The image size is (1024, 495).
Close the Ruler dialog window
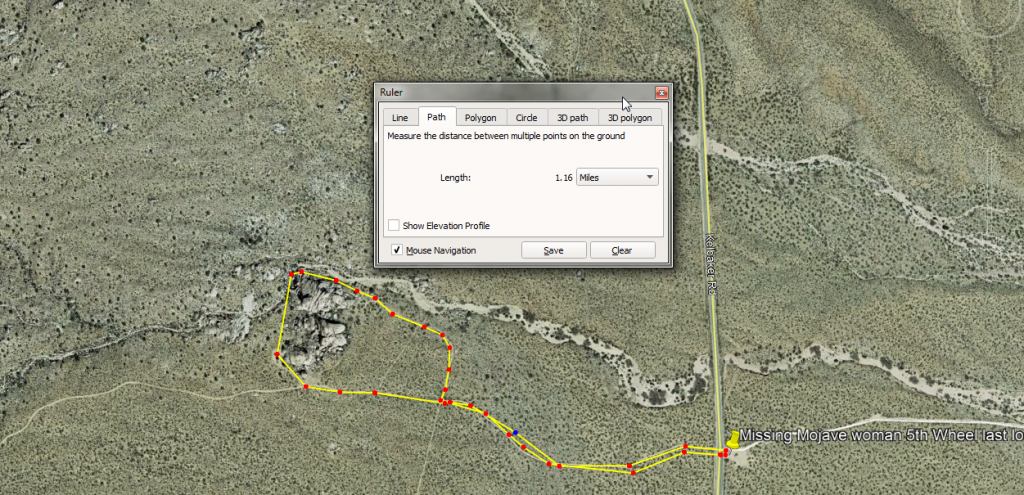[x=660, y=92]
